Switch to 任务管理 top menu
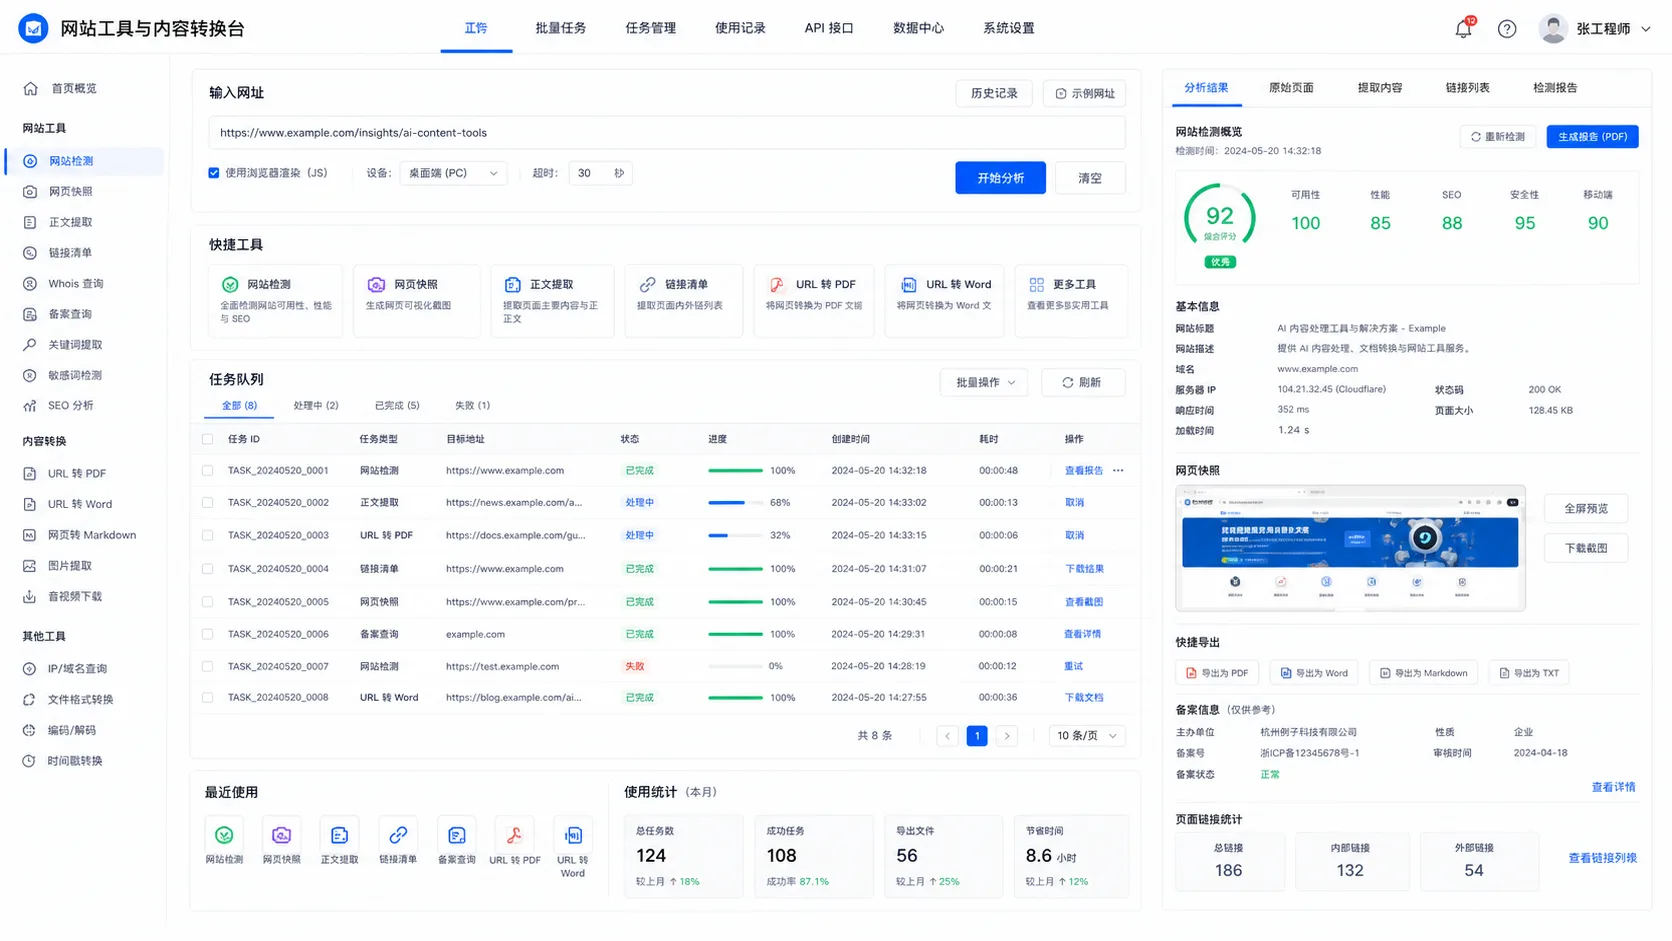Viewport: 1672px width, 941px height. pos(650,28)
